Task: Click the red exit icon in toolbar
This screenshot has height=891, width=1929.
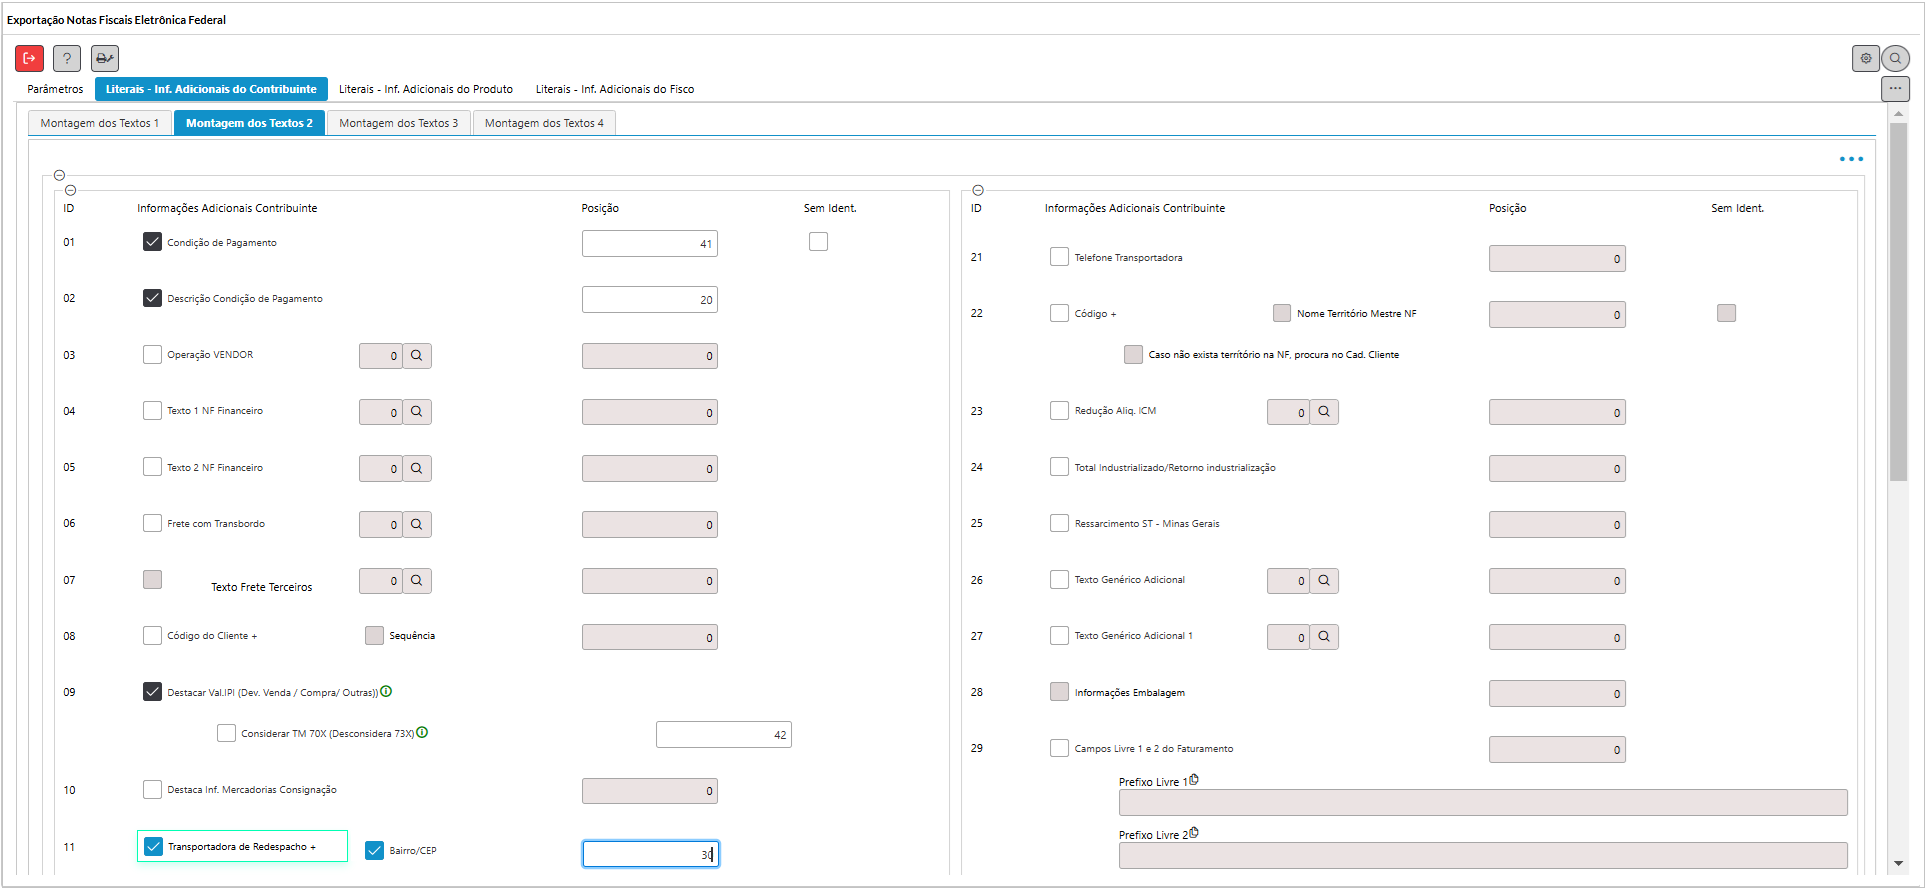Action: tap(30, 59)
